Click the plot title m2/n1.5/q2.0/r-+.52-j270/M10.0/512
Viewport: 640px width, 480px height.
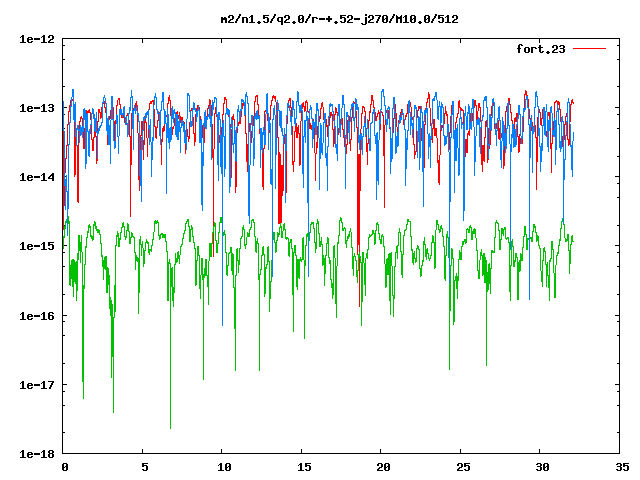tap(339, 19)
